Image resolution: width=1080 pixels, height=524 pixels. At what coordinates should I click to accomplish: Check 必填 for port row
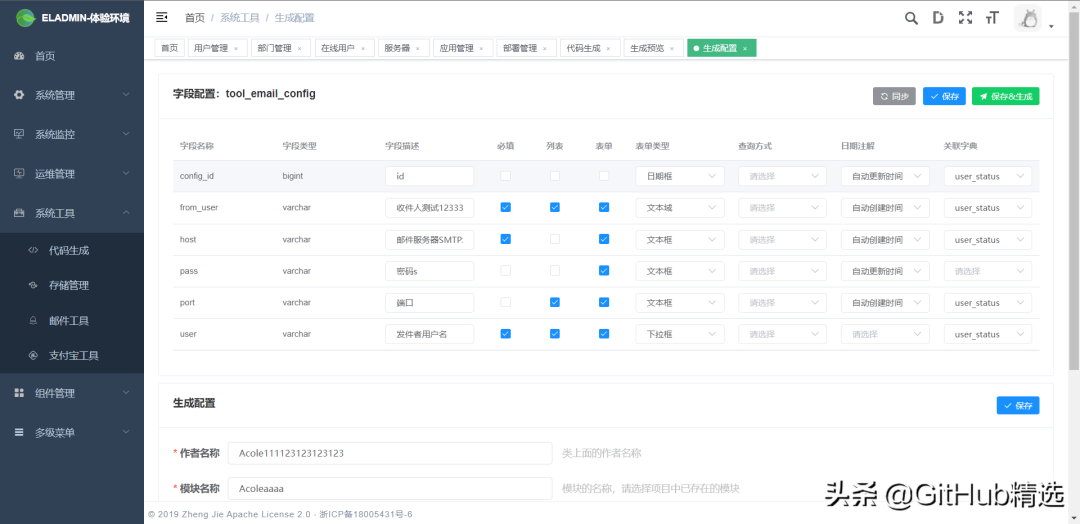(506, 302)
